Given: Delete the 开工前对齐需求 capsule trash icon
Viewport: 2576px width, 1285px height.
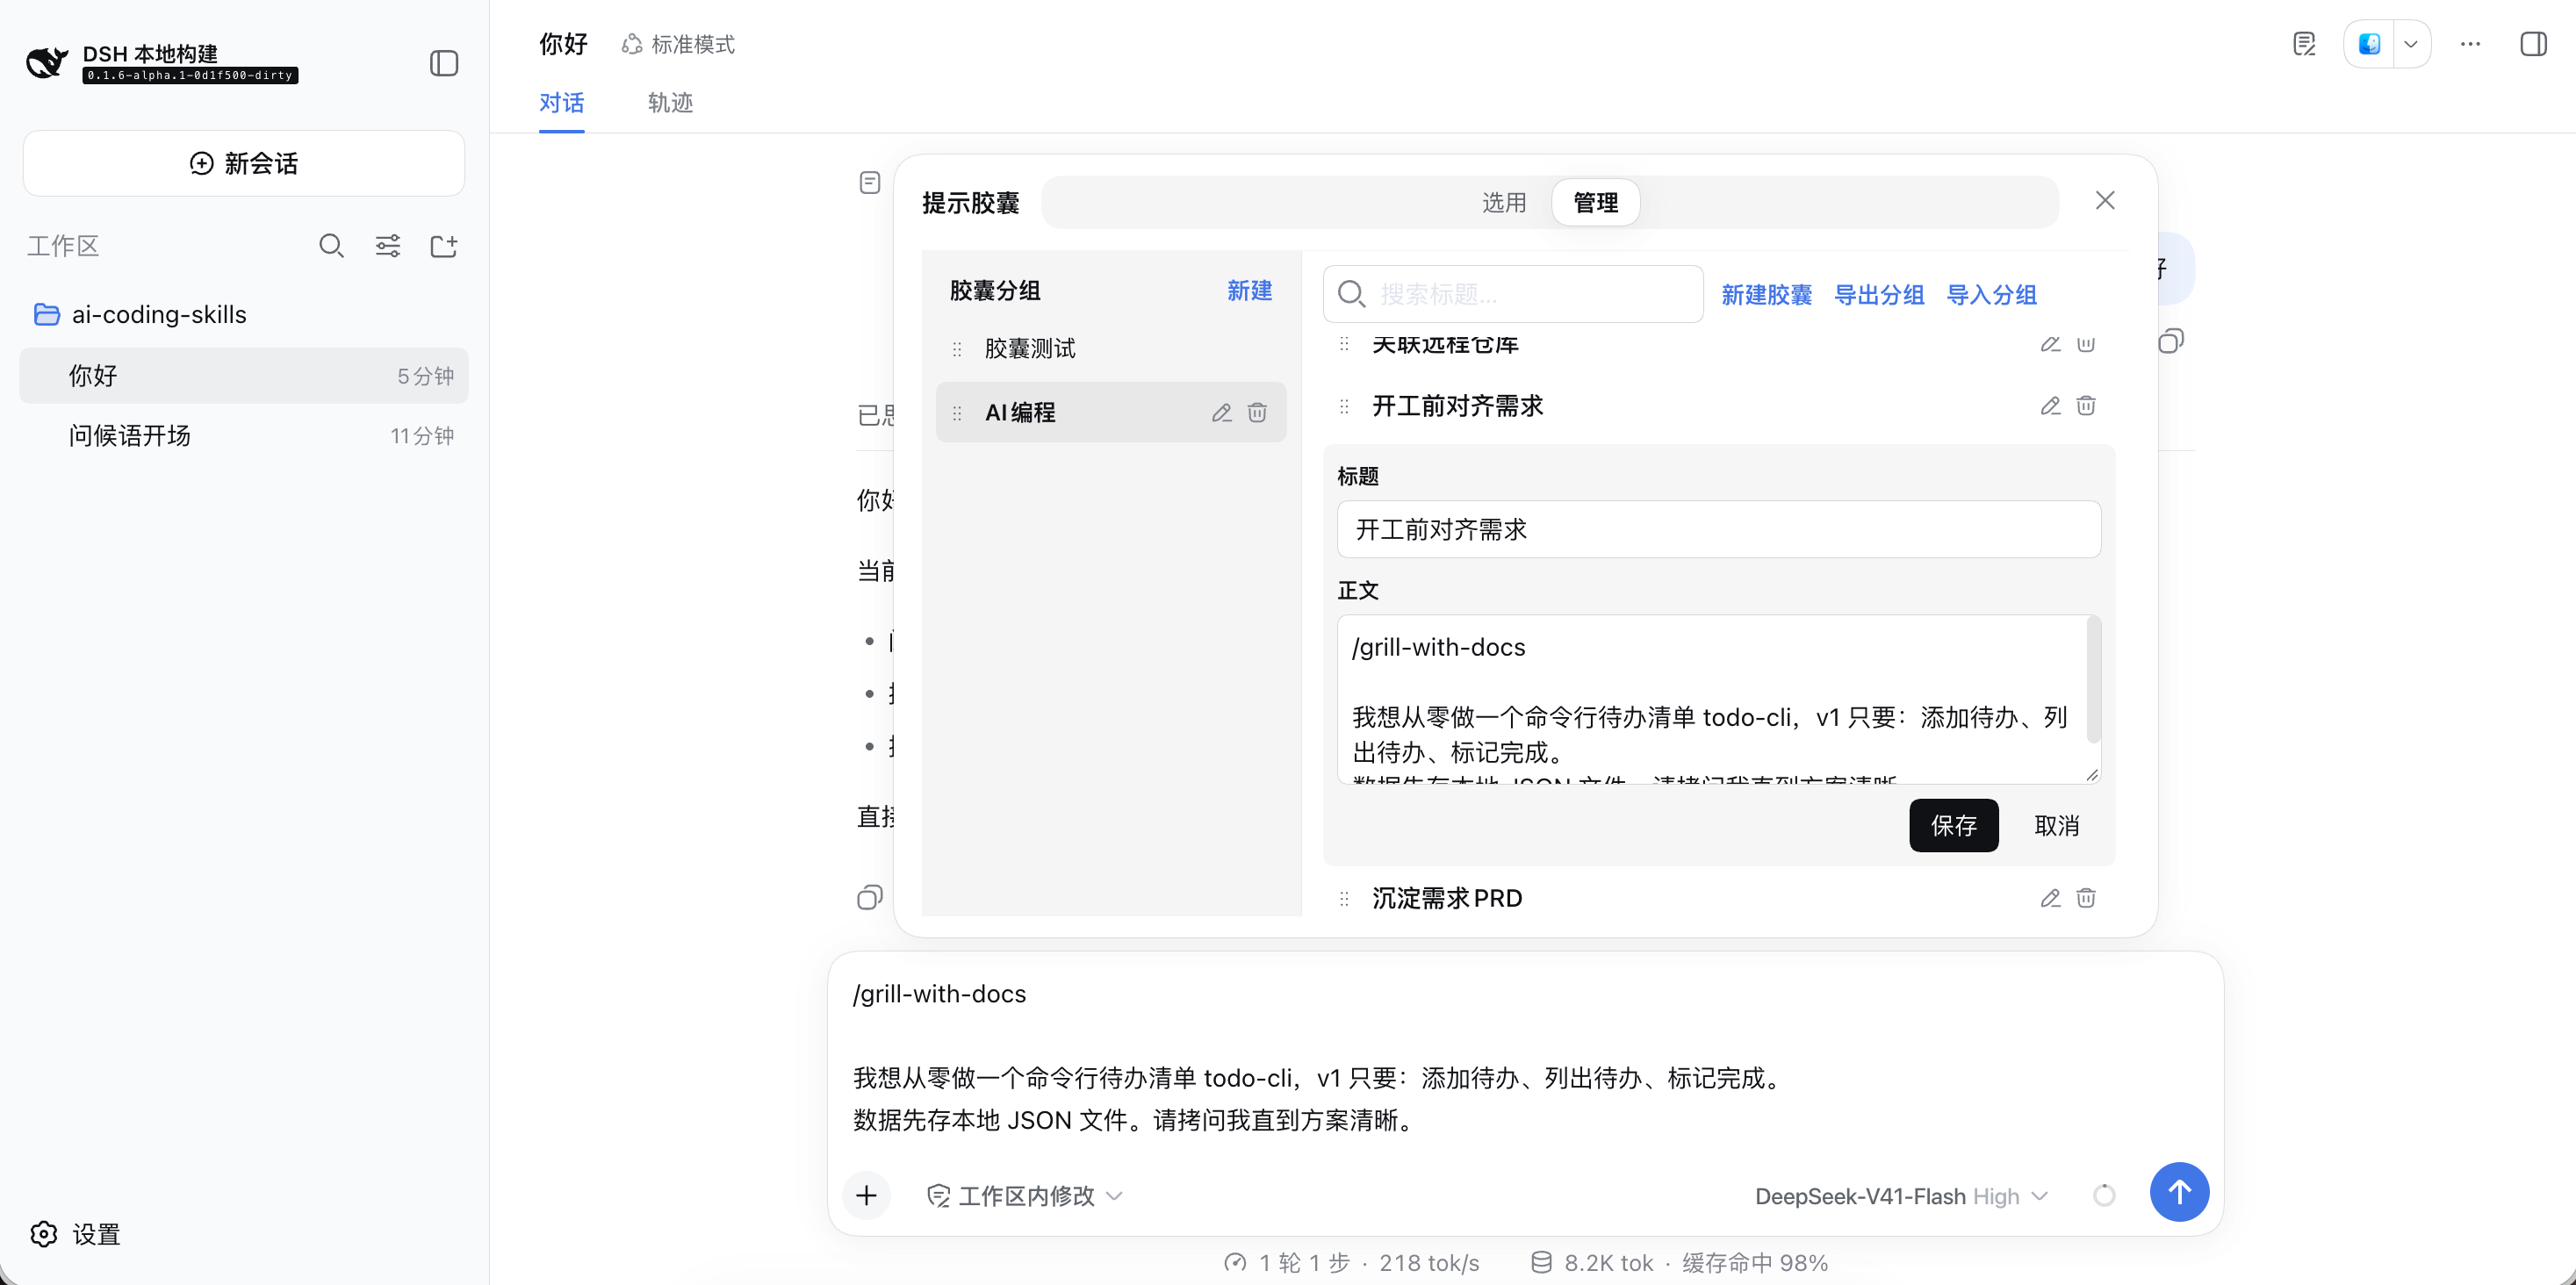Looking at the screenshot, I should coord(2085,405).
